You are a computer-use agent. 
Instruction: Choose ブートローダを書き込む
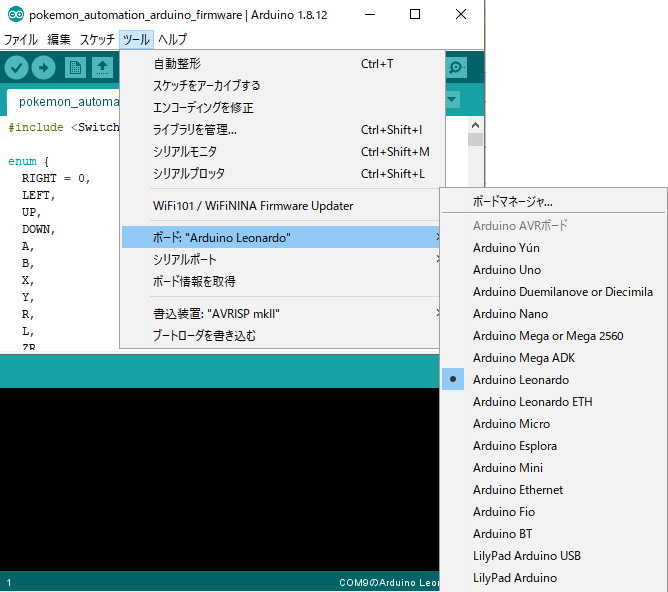tap(281, 336)
